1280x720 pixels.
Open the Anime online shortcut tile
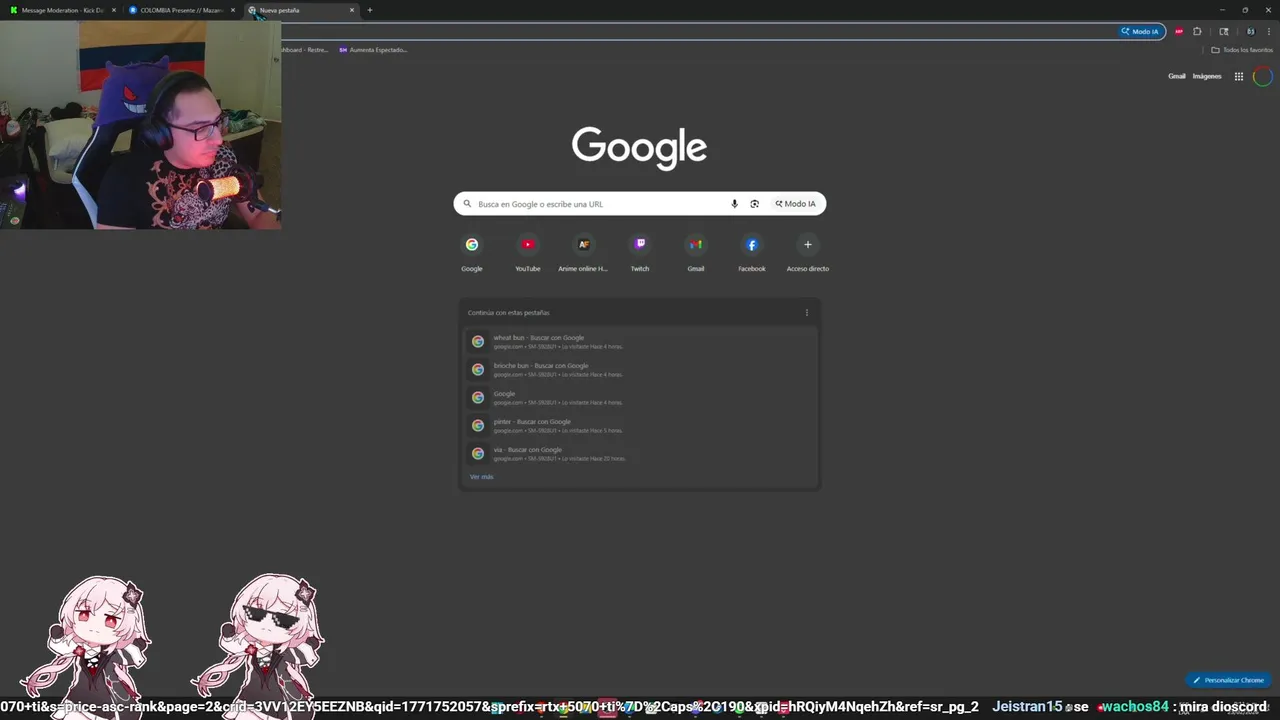pos(583,252)
